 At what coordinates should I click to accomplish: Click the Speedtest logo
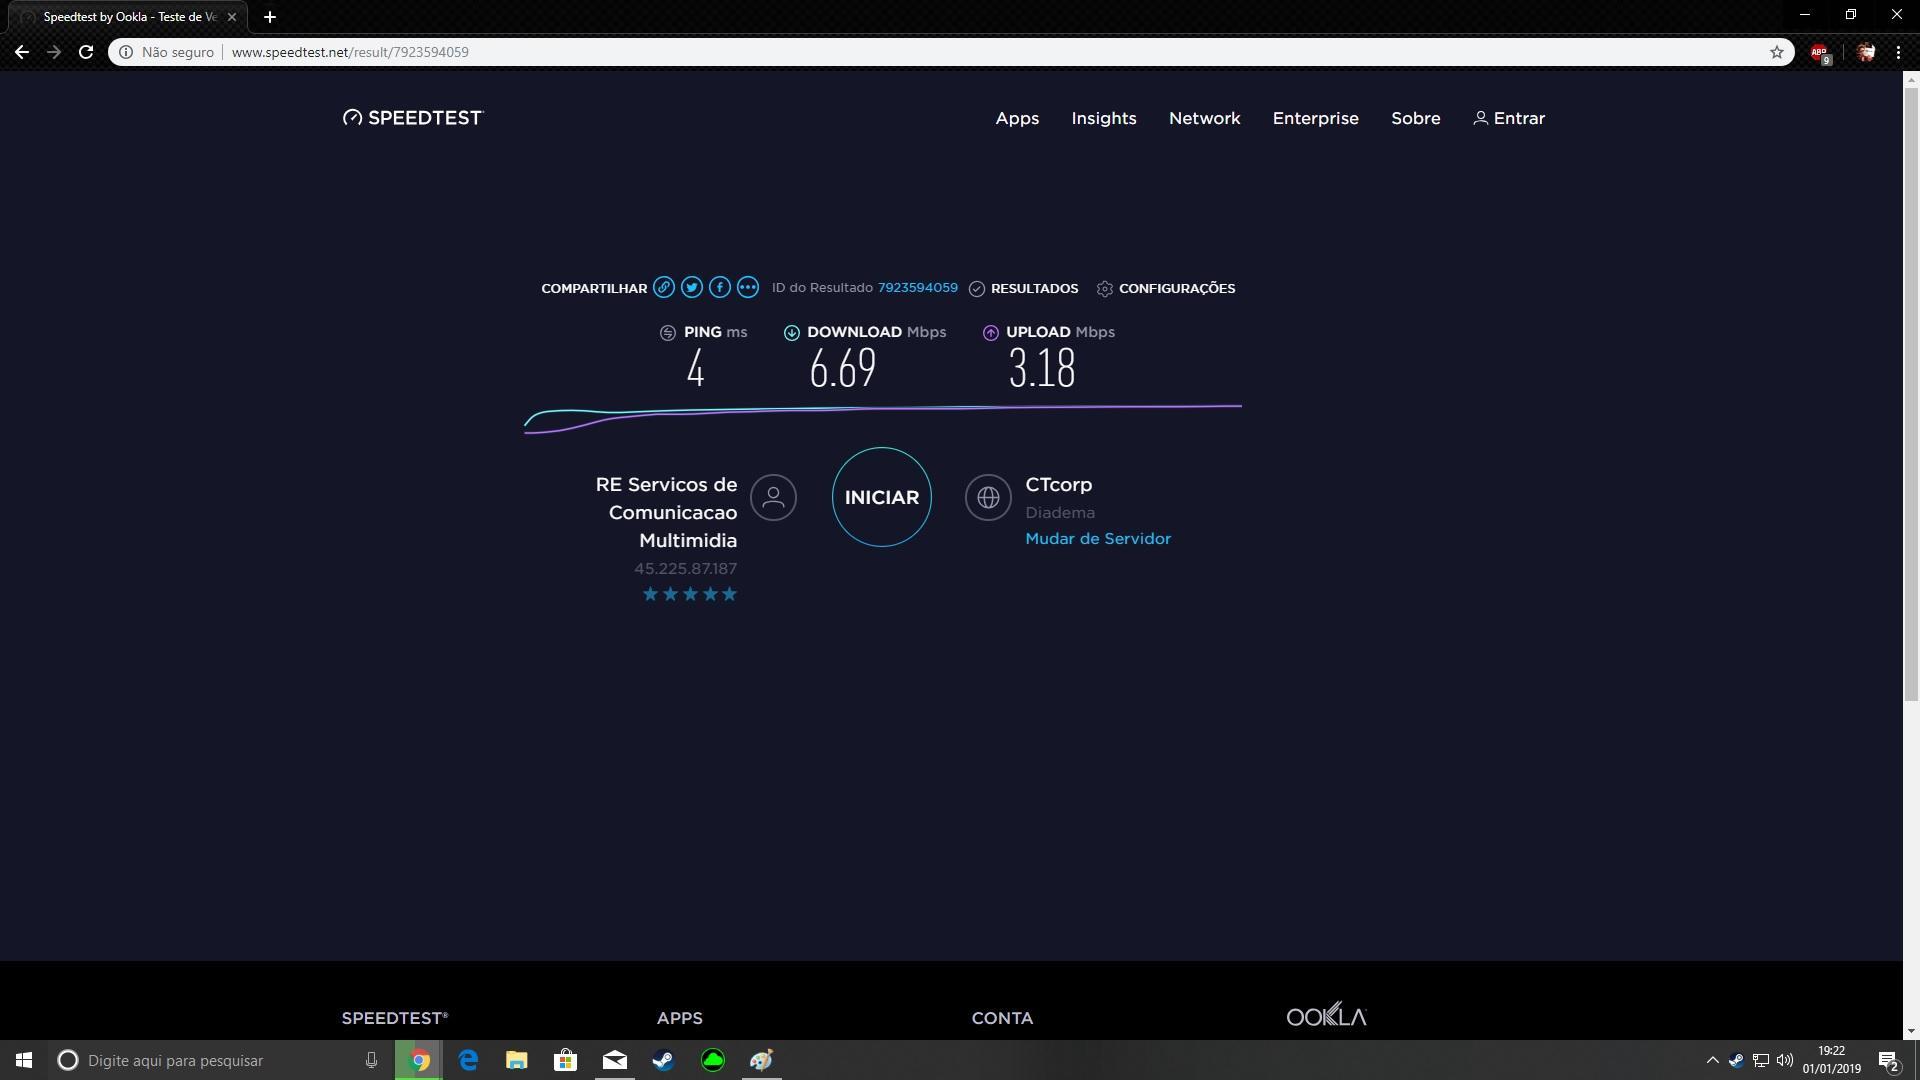[412, 118]
